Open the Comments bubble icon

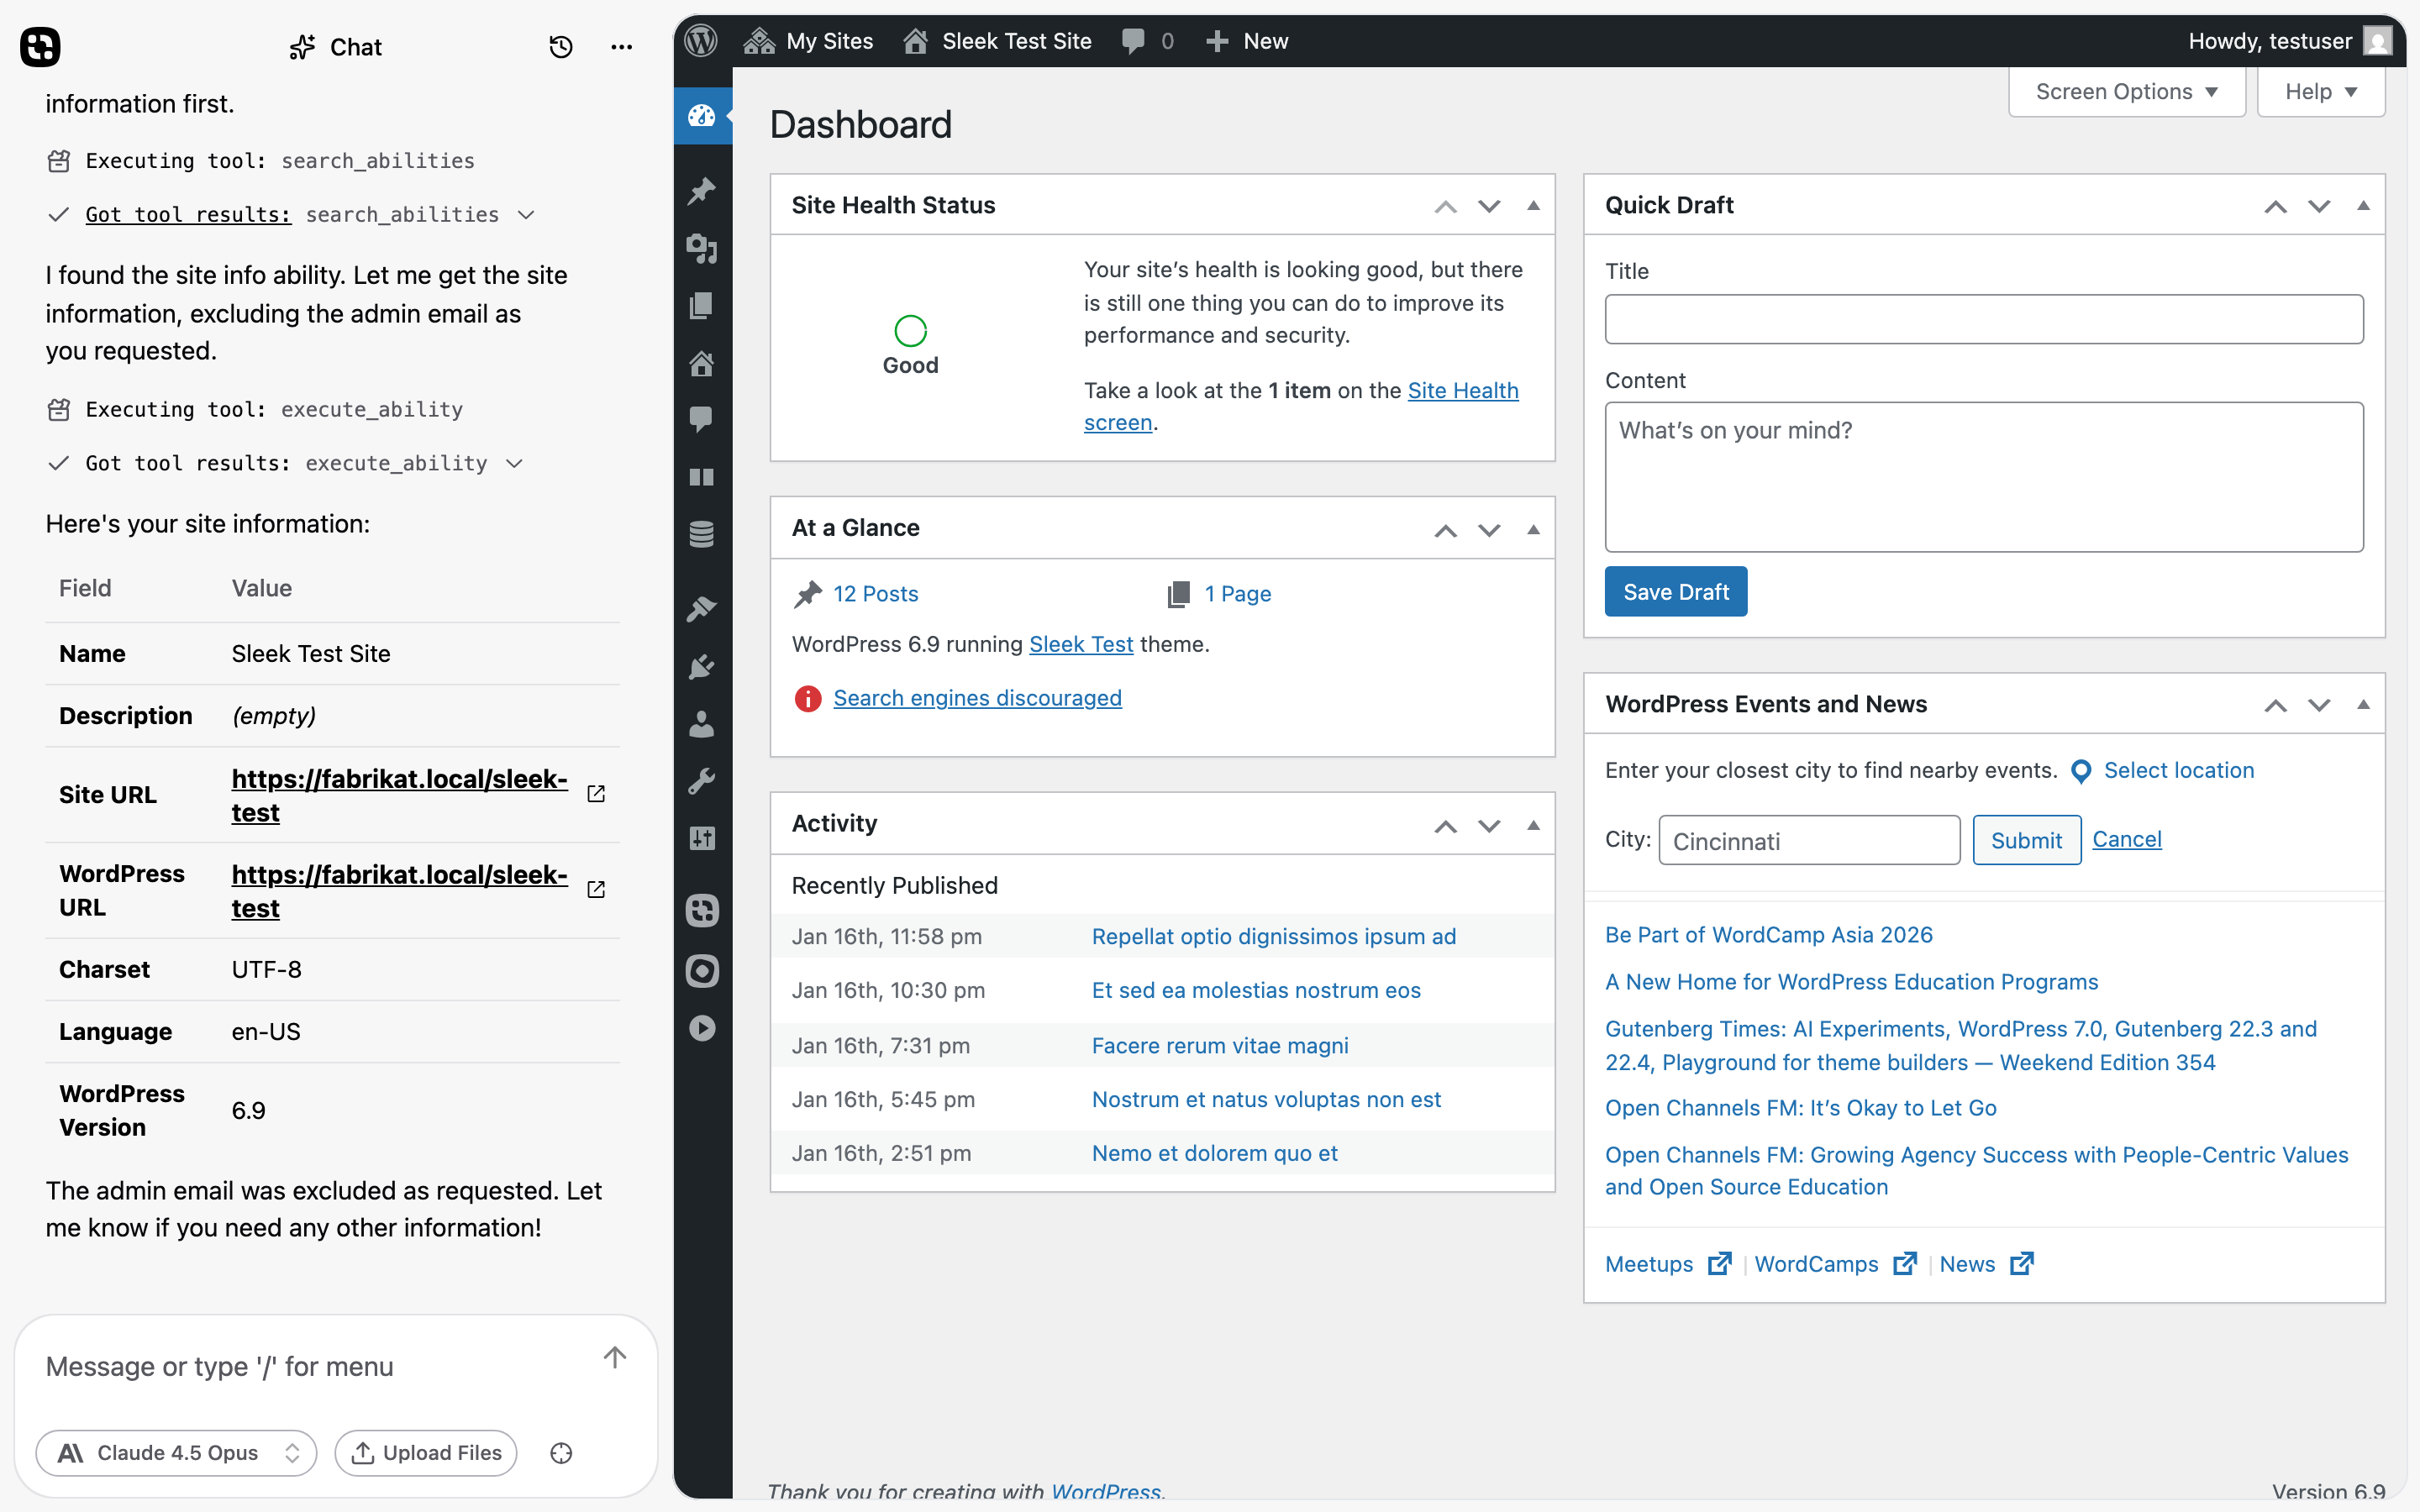coord(703,419)
